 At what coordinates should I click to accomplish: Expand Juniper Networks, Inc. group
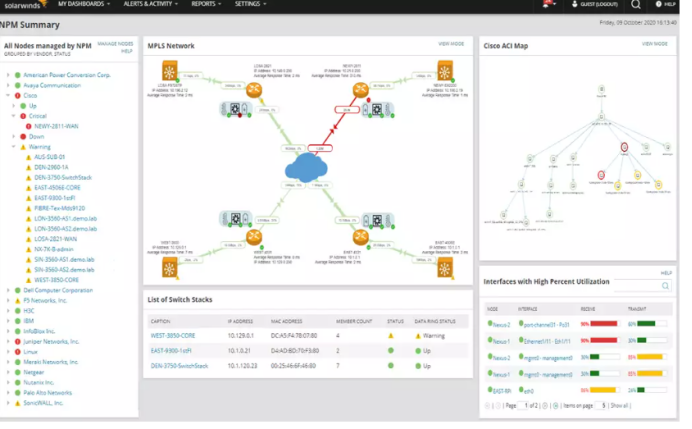click(x=8, y=342)
